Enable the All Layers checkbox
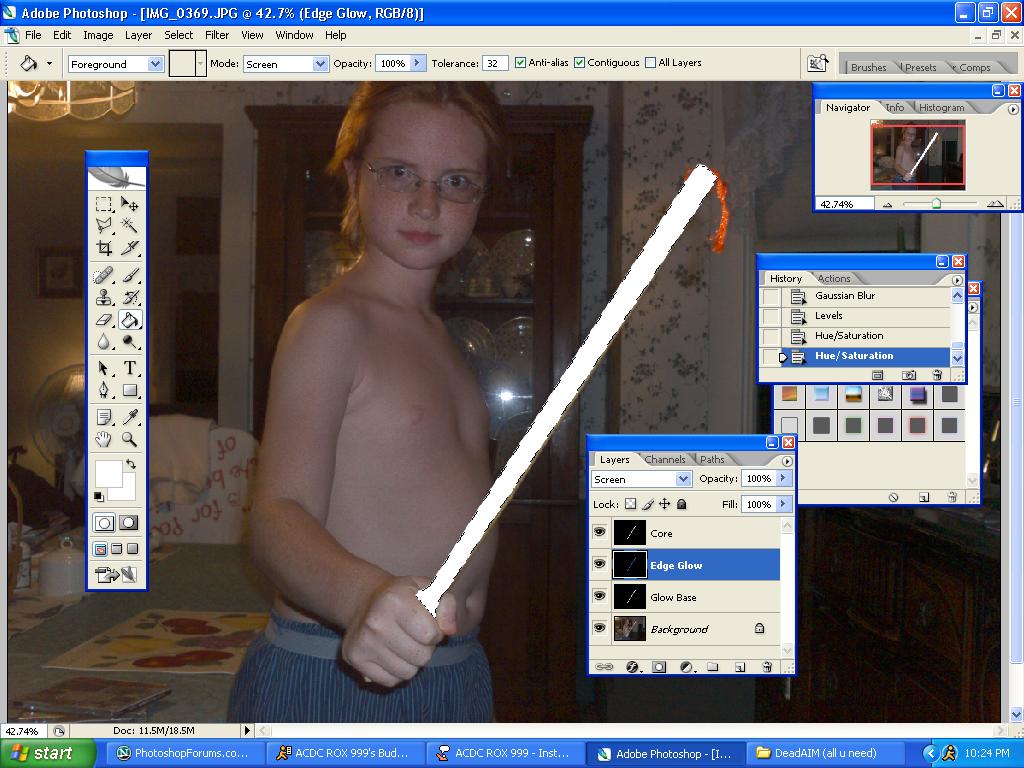Viewport: 1024px width, 768px height. coord(651,63)
